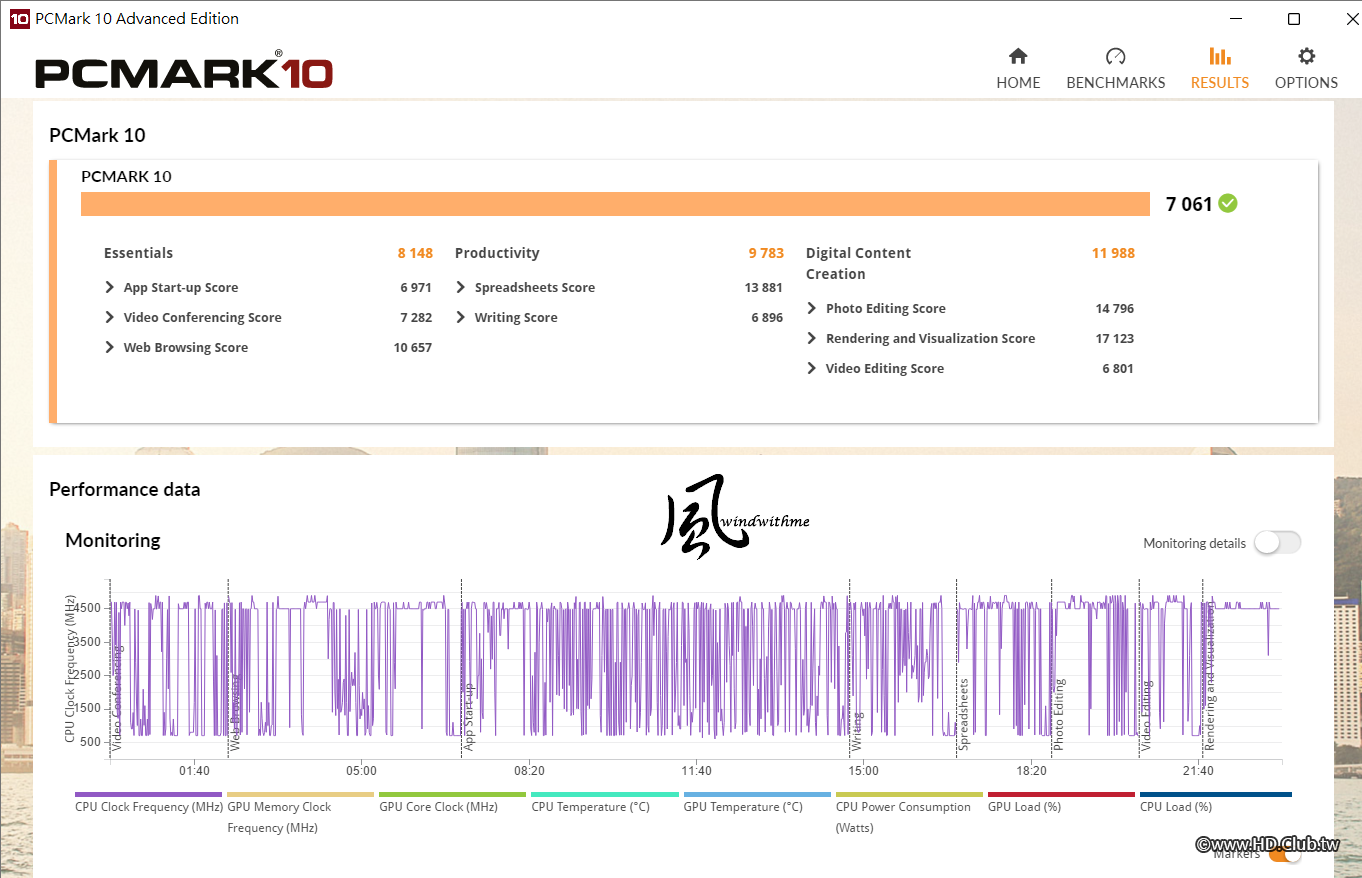Click the Web Browsing chart marker

click(236, 712)
